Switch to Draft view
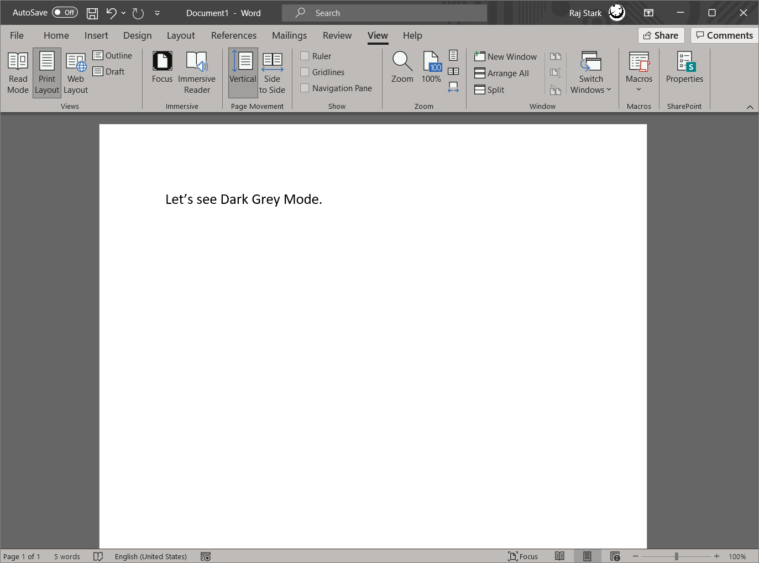The height and width of the screenshot is (563, 759). [109, 72]
